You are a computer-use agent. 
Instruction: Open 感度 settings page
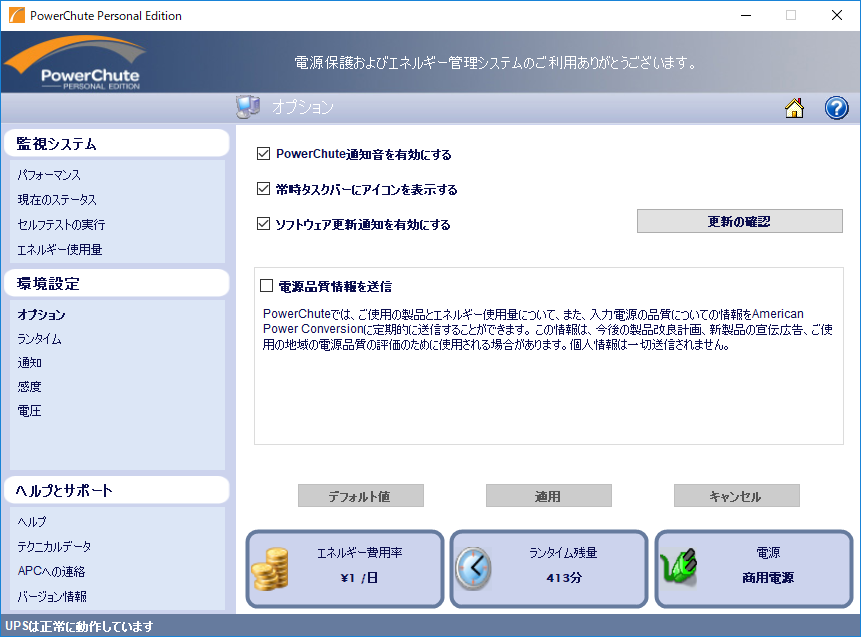click(x=30, y=387)
